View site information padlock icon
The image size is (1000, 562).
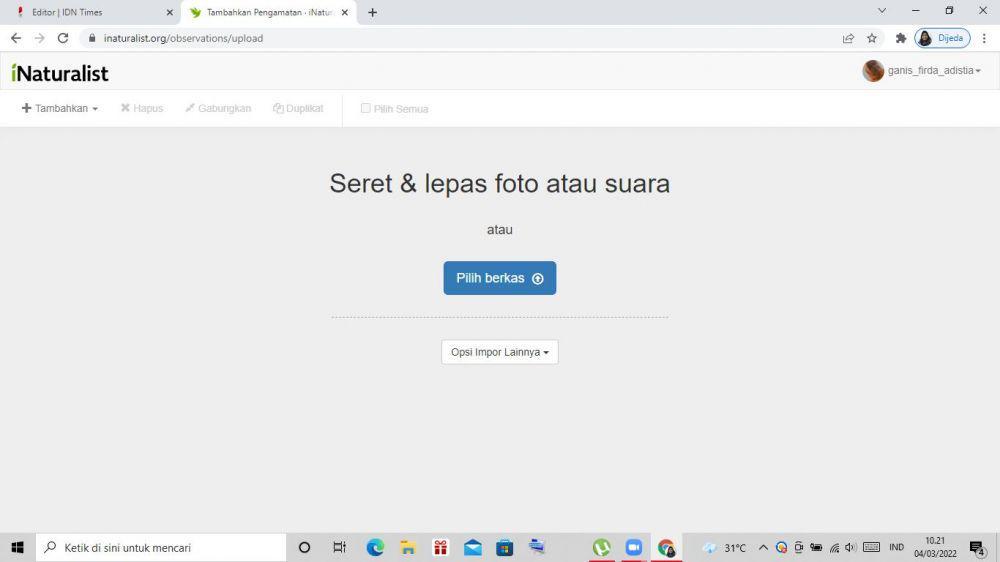coord(92,38)
